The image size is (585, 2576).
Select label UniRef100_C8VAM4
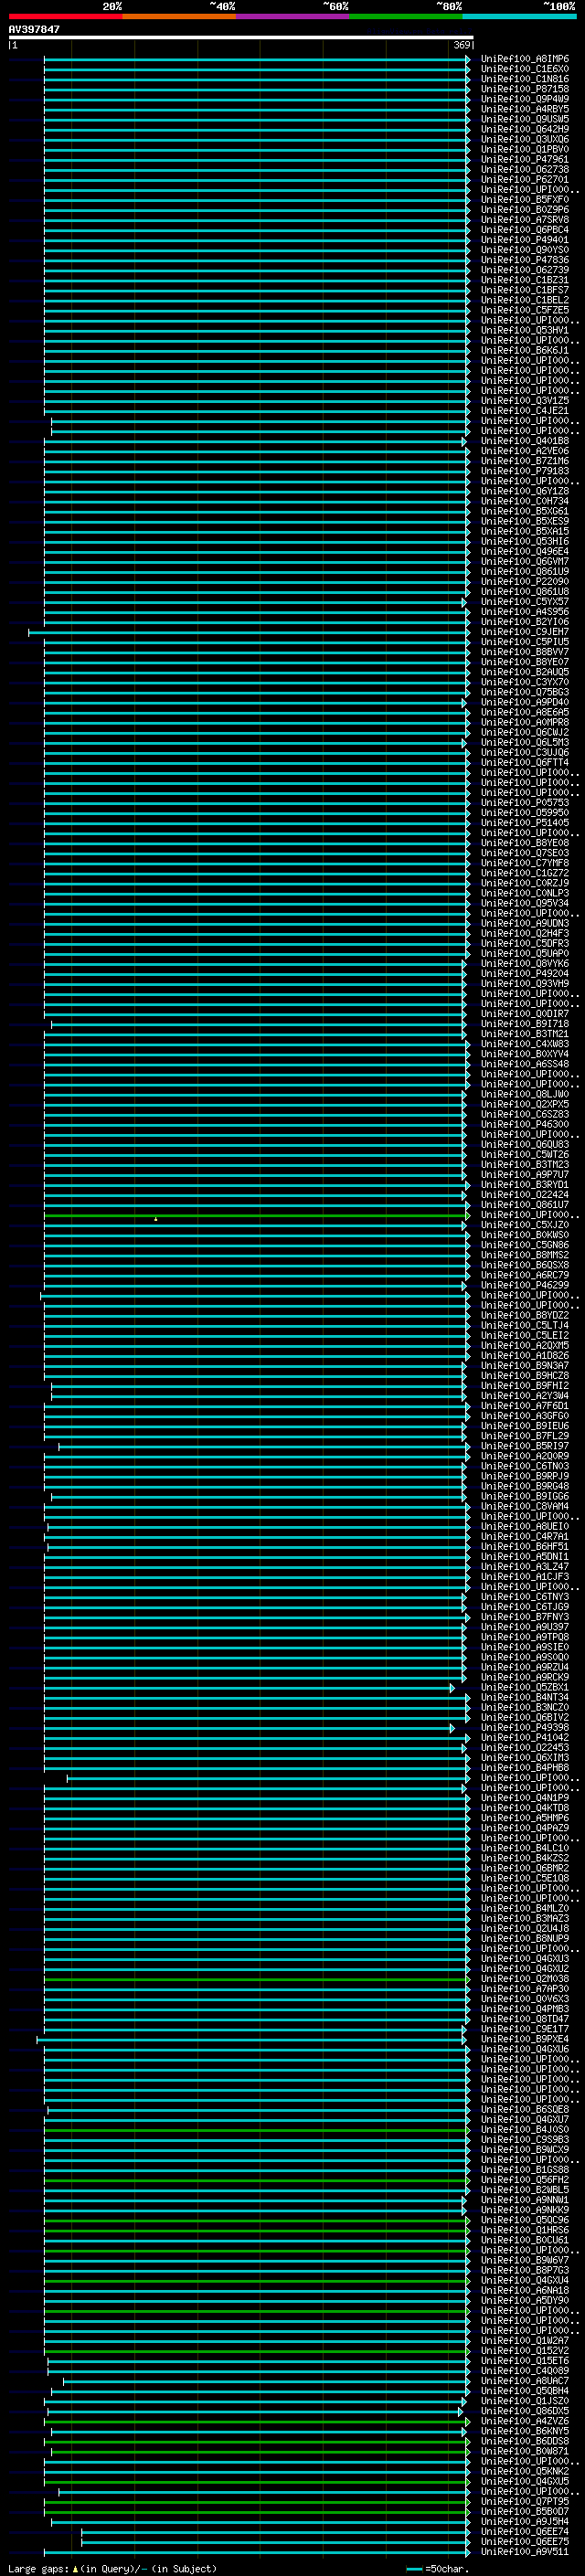click(x=524, y=1507)
